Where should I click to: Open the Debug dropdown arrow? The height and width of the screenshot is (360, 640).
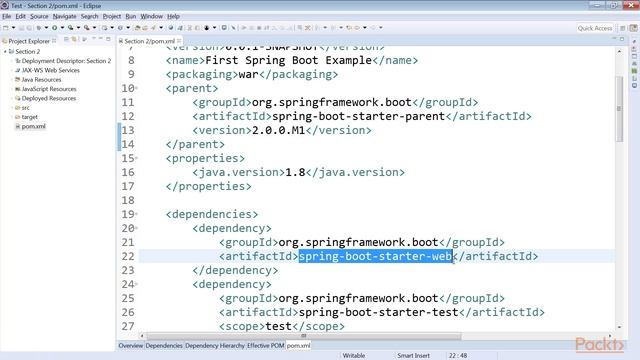[46, 28]
